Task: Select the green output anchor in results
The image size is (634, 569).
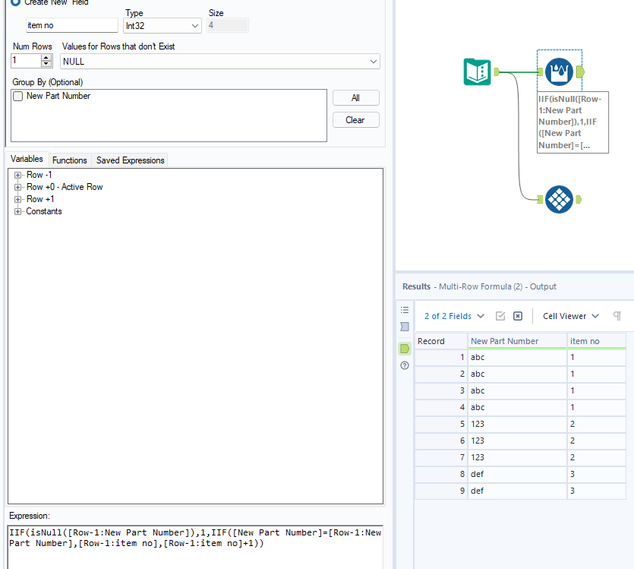Action: (404, 348)
